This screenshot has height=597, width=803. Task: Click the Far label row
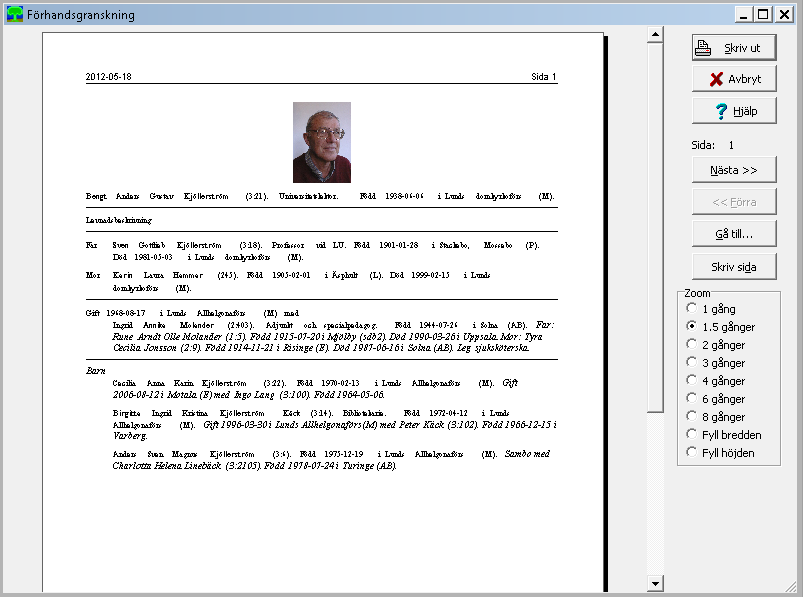312,251
